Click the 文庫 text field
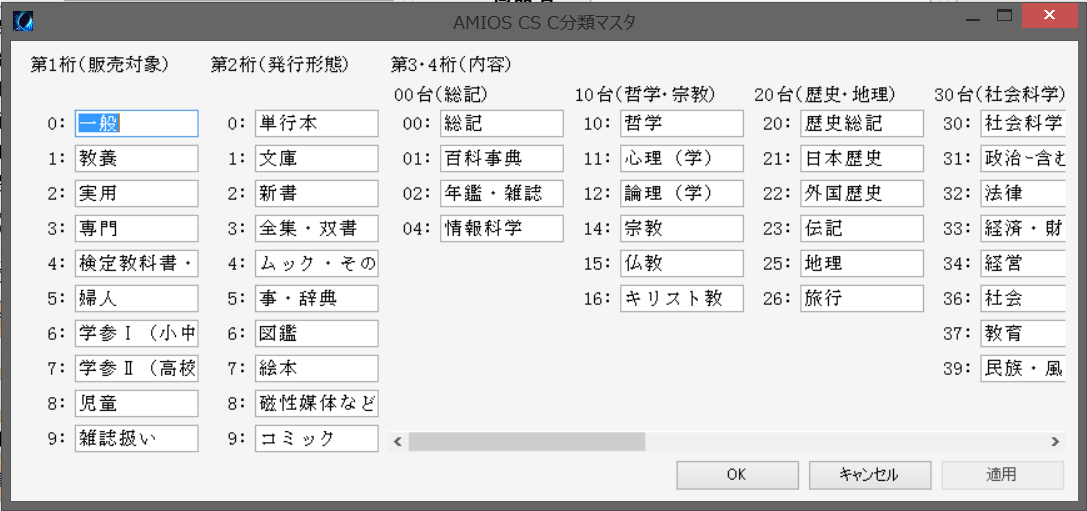 317,159
